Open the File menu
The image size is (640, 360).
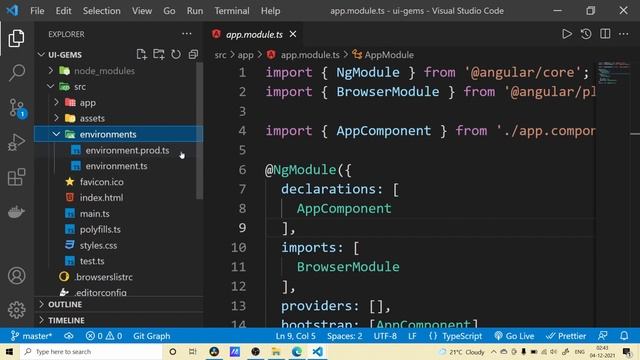(x=37, y=11)
